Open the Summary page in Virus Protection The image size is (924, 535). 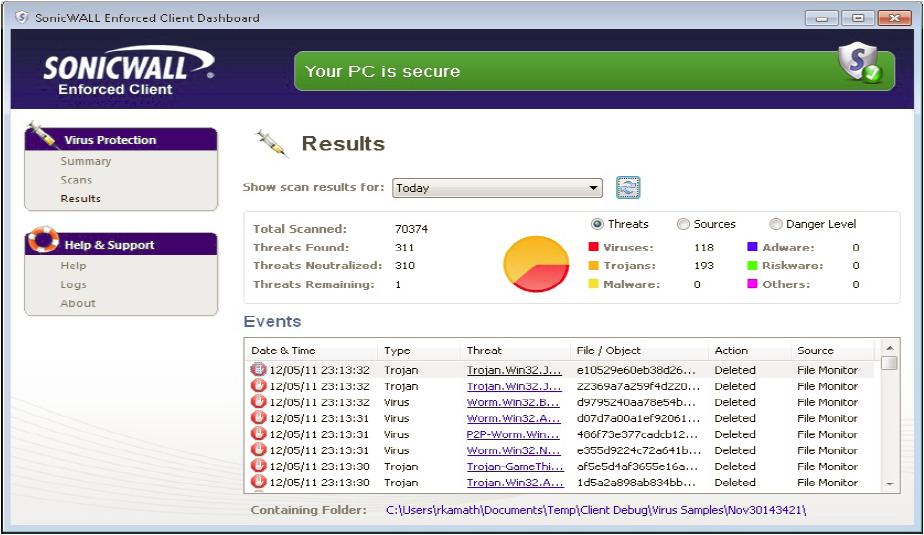click(86, 161)
